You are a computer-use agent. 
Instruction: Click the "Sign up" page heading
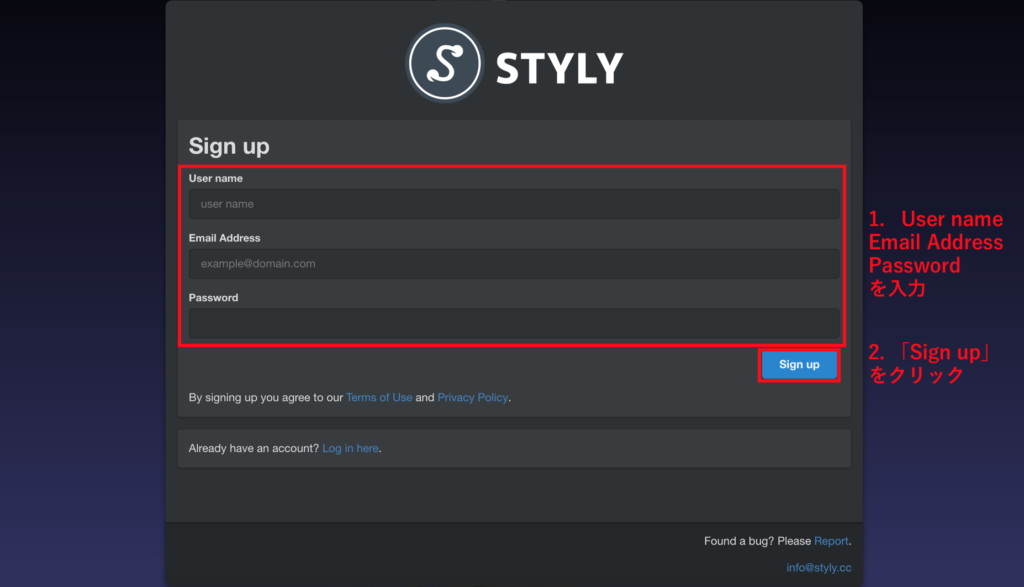(229, 146)
